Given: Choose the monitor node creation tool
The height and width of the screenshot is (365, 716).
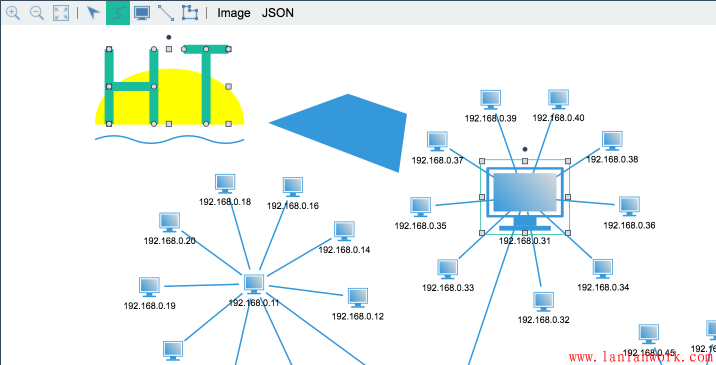Looking at the screenshot, I should tap(142, 13).
